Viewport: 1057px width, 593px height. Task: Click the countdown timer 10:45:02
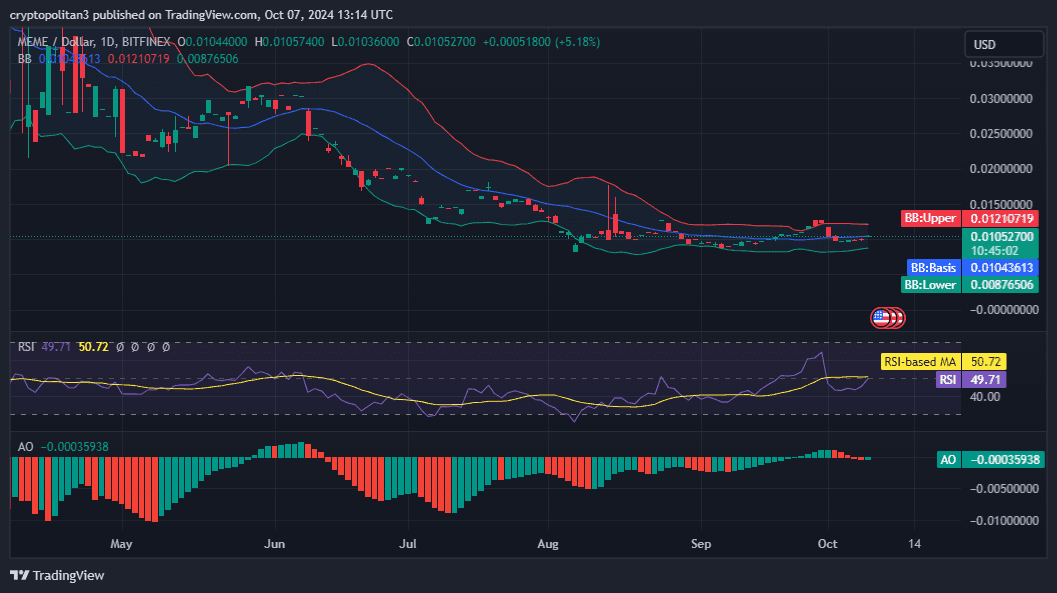(x=994, y=251)
